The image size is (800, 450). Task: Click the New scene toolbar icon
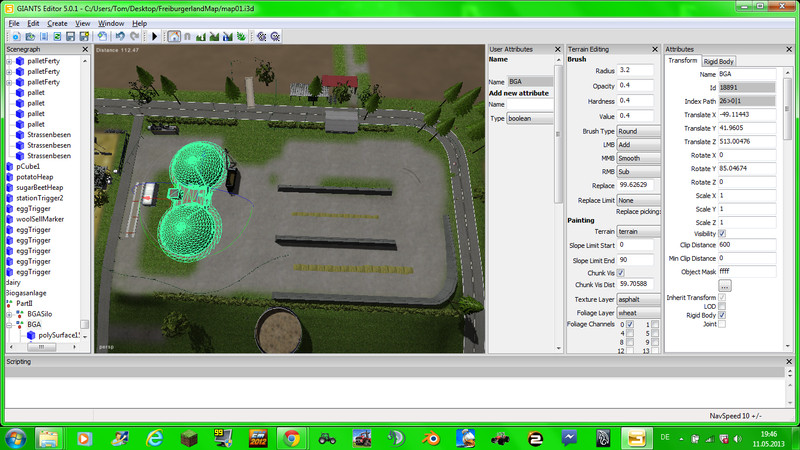16,37
